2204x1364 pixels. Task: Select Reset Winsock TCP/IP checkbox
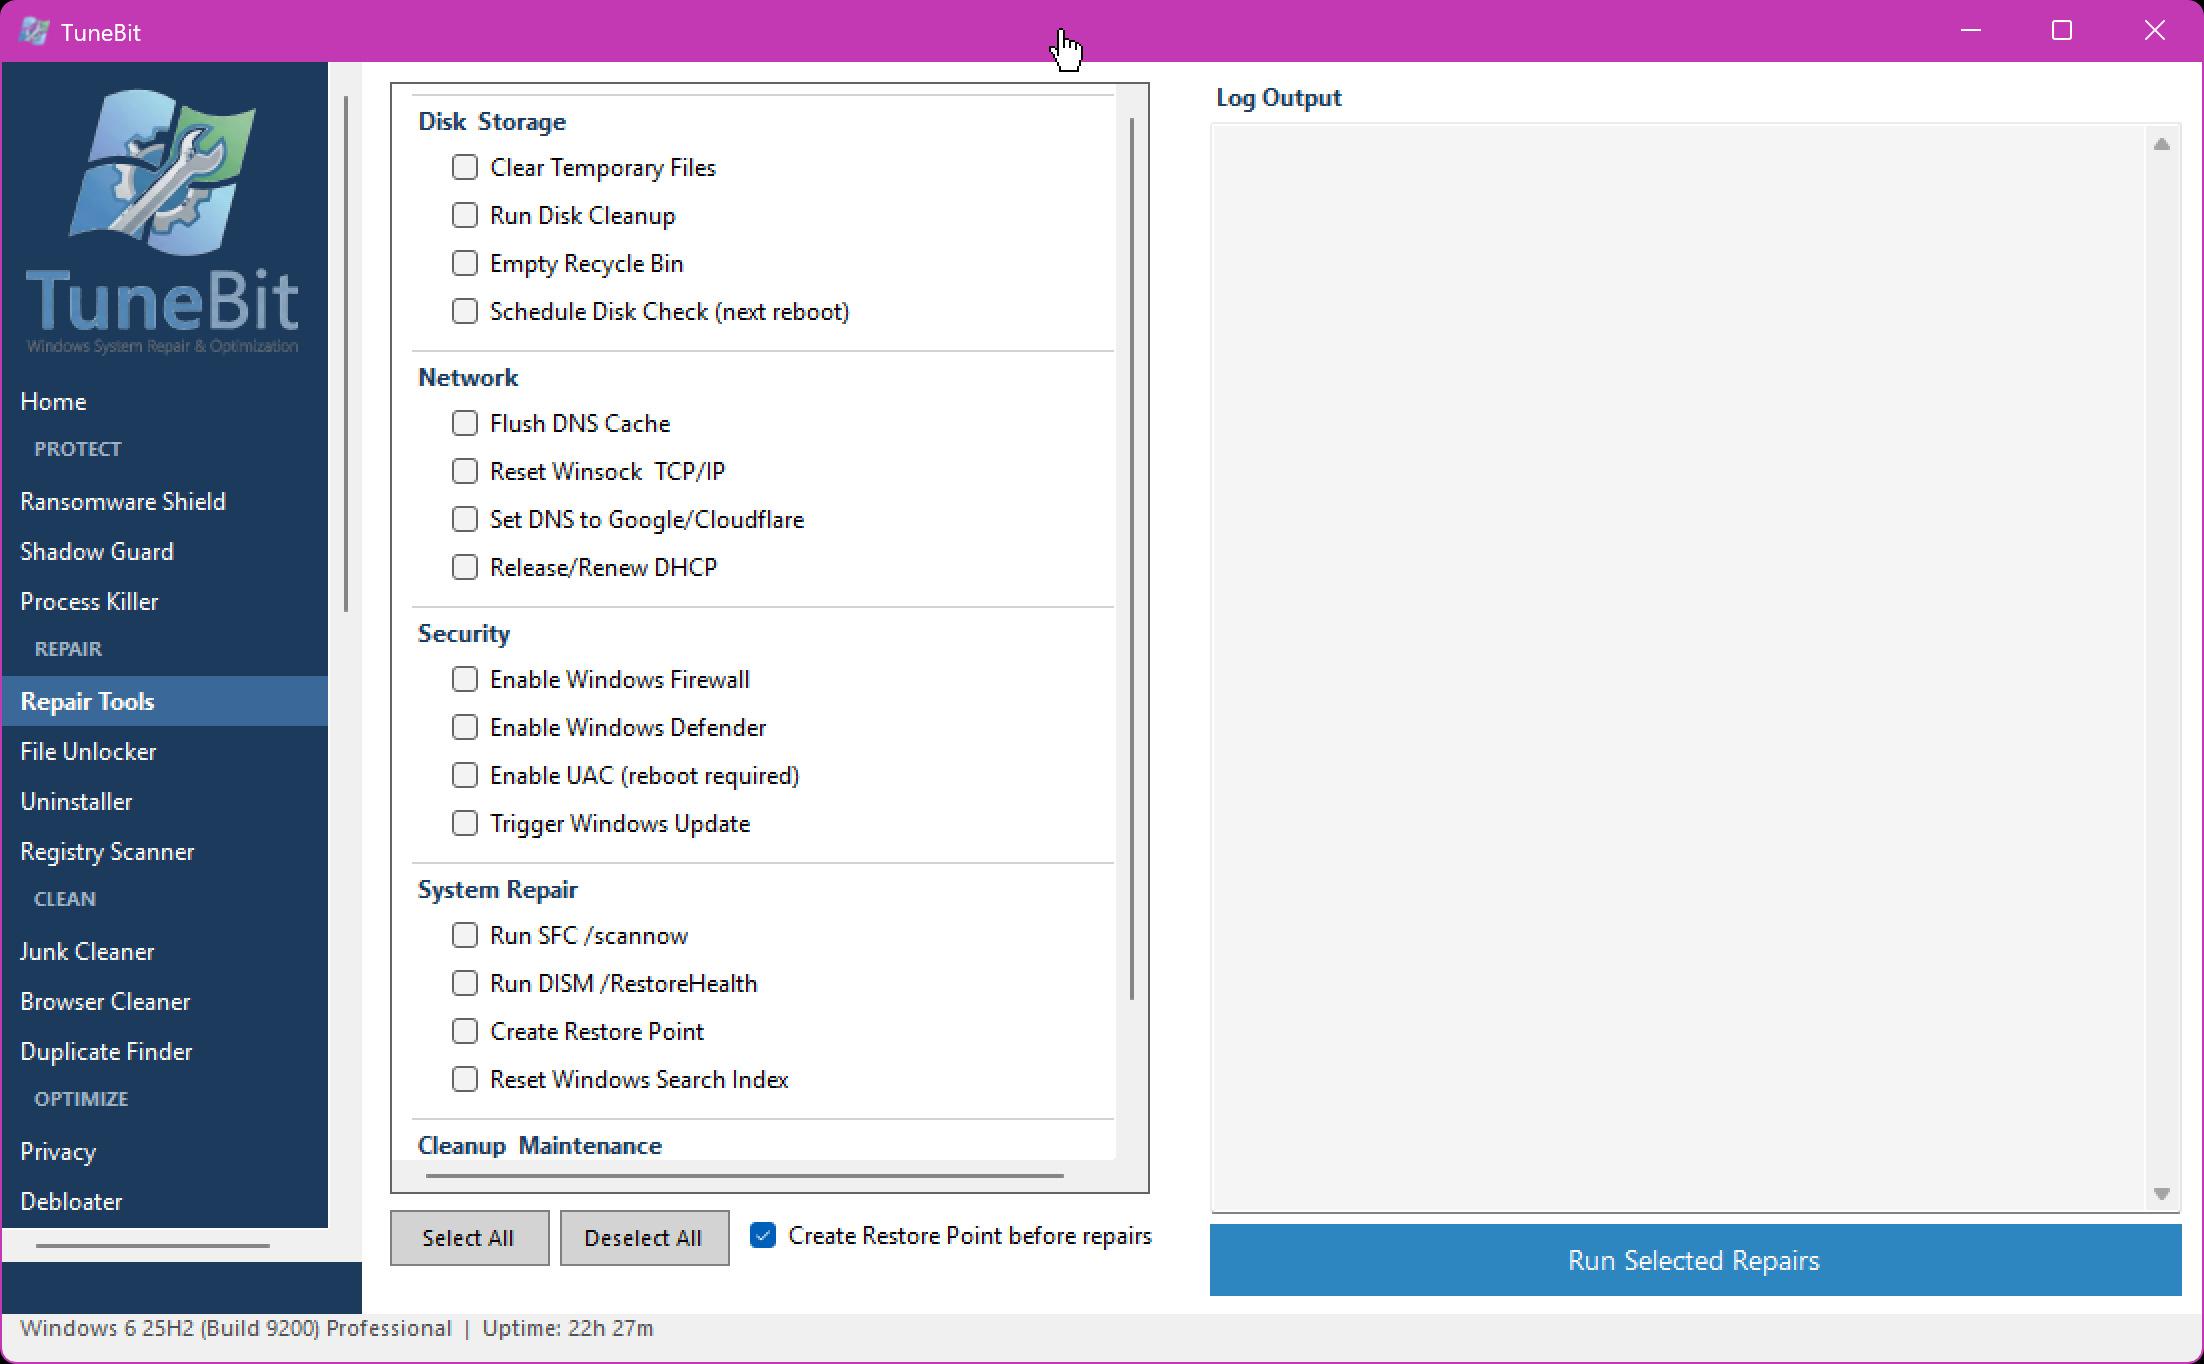[465, 471]
